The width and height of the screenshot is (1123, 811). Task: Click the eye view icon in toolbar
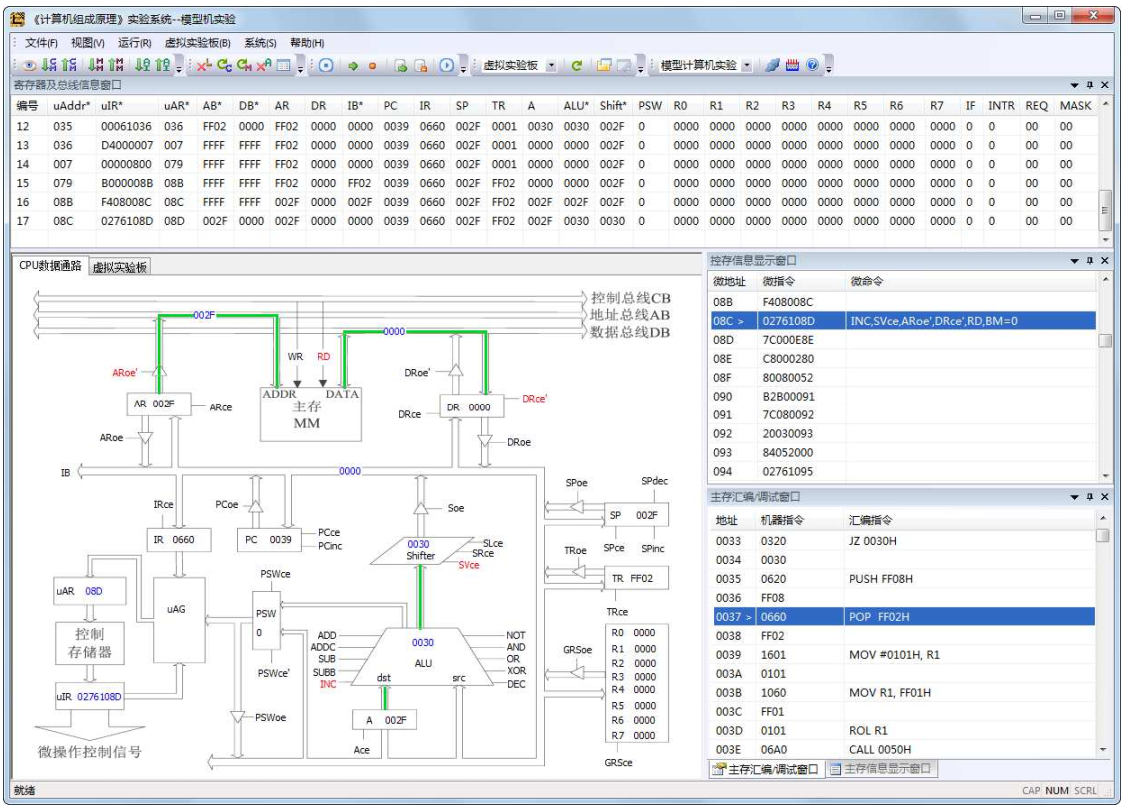pyautogui.click(x=29, y=65)
